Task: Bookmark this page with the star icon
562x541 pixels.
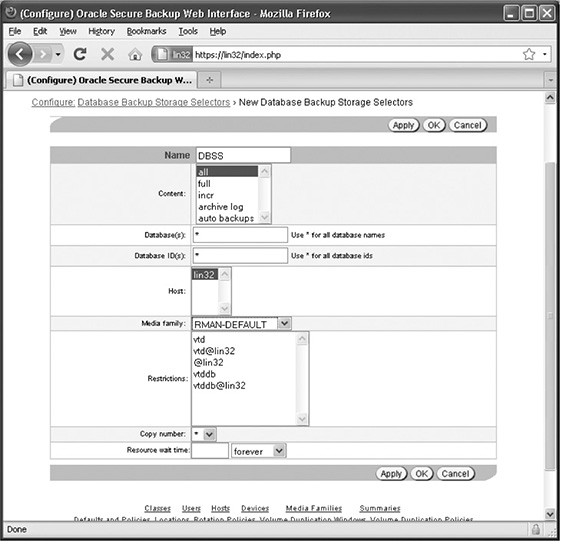Action: (x=529, y=54)
